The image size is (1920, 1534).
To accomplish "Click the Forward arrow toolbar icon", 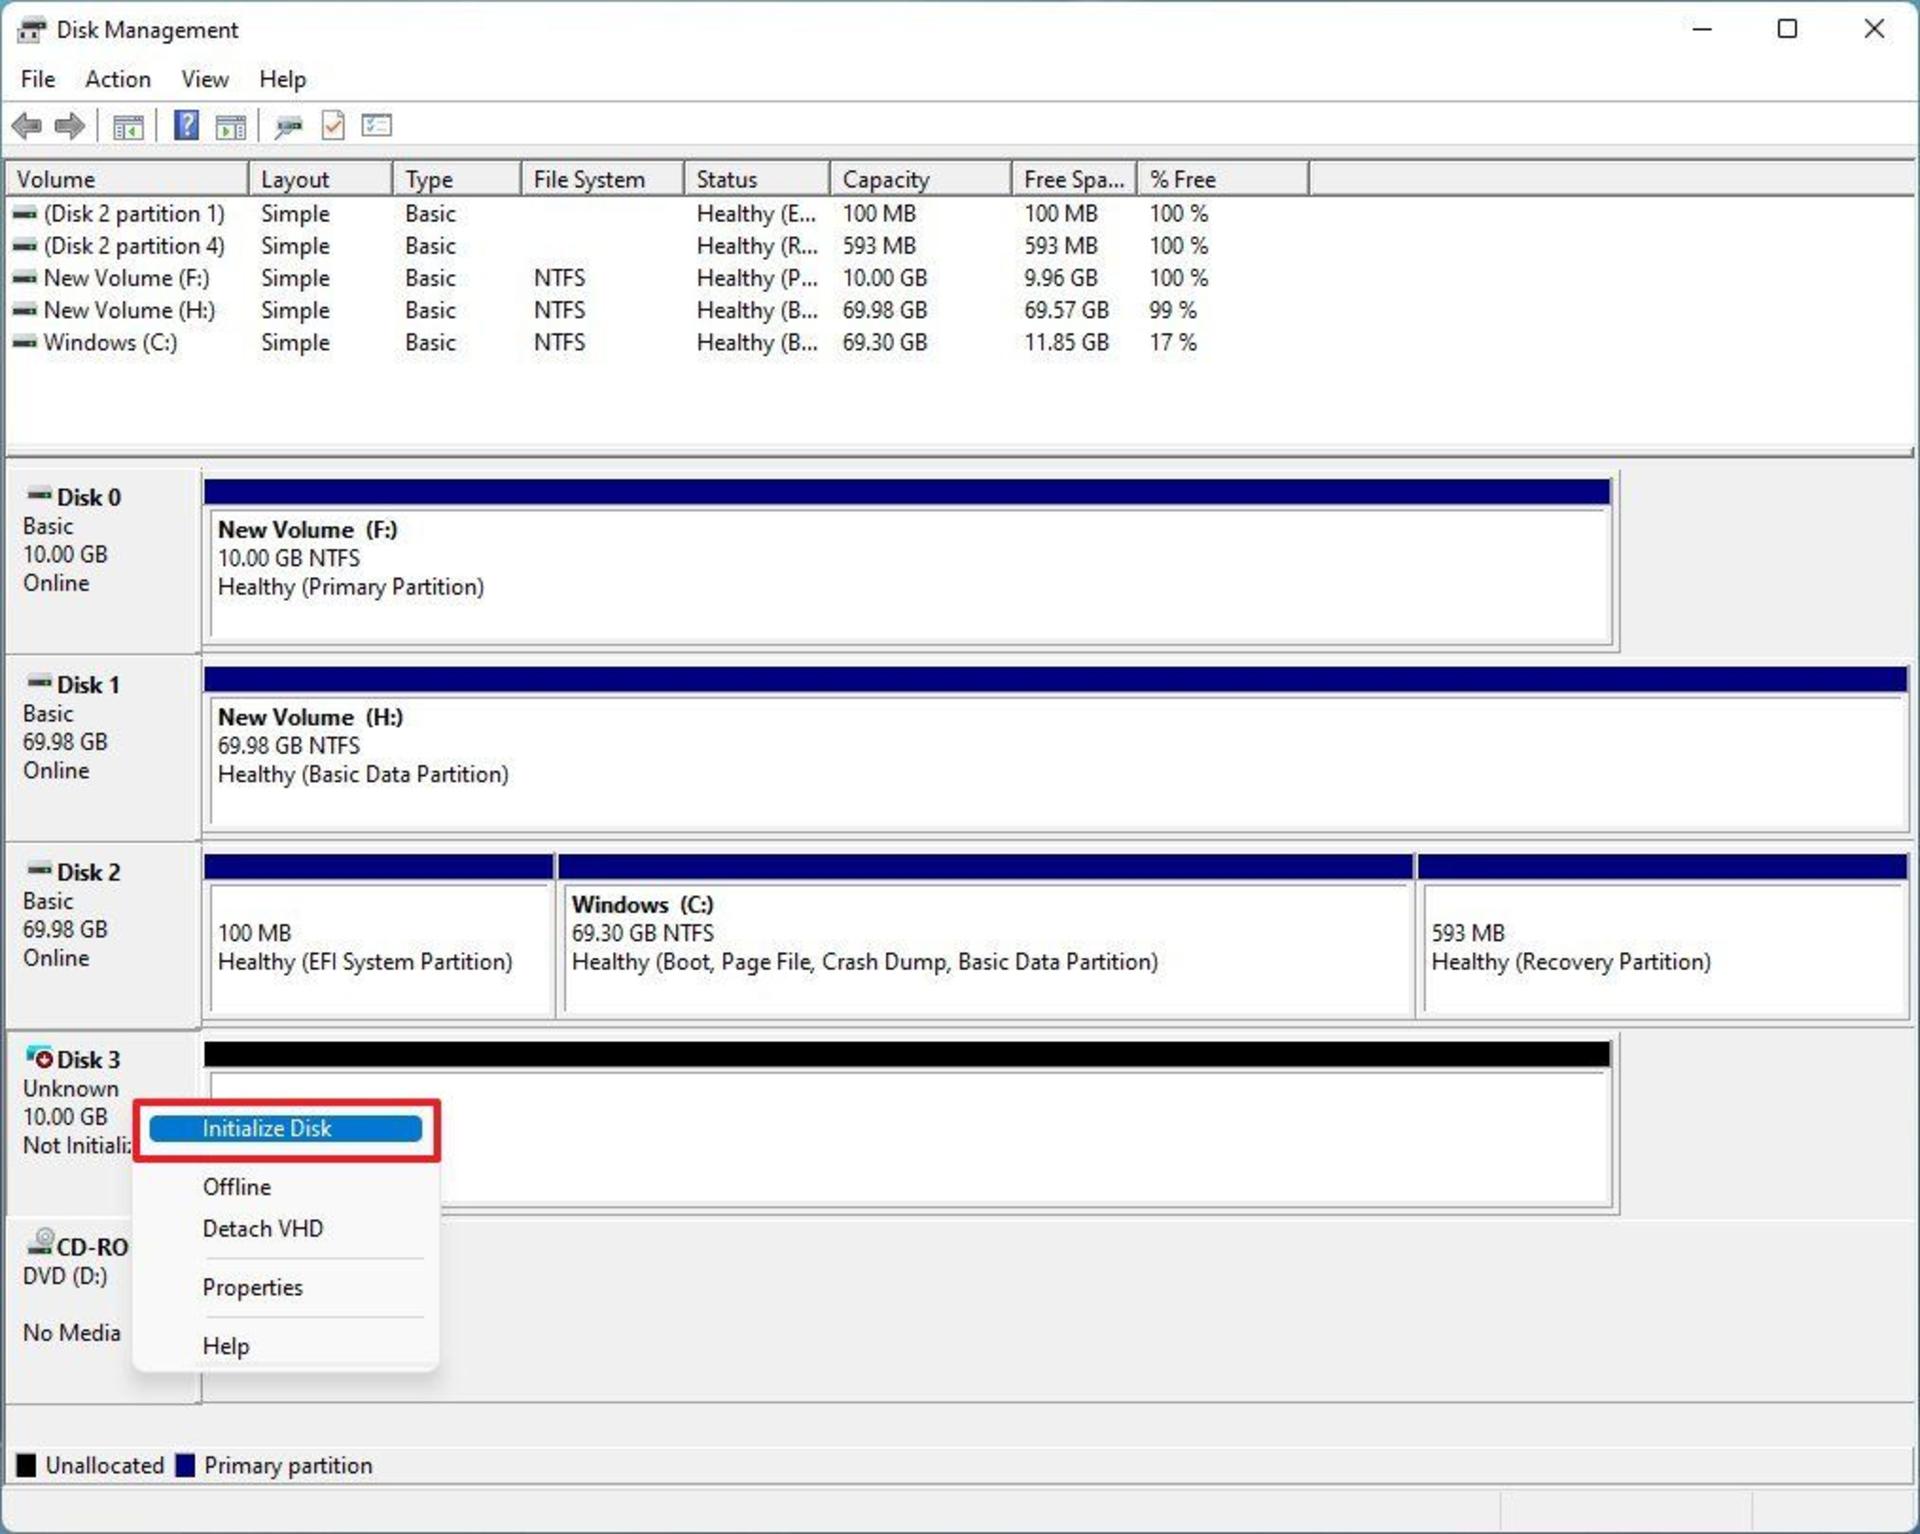I will [x=70, y=126].
